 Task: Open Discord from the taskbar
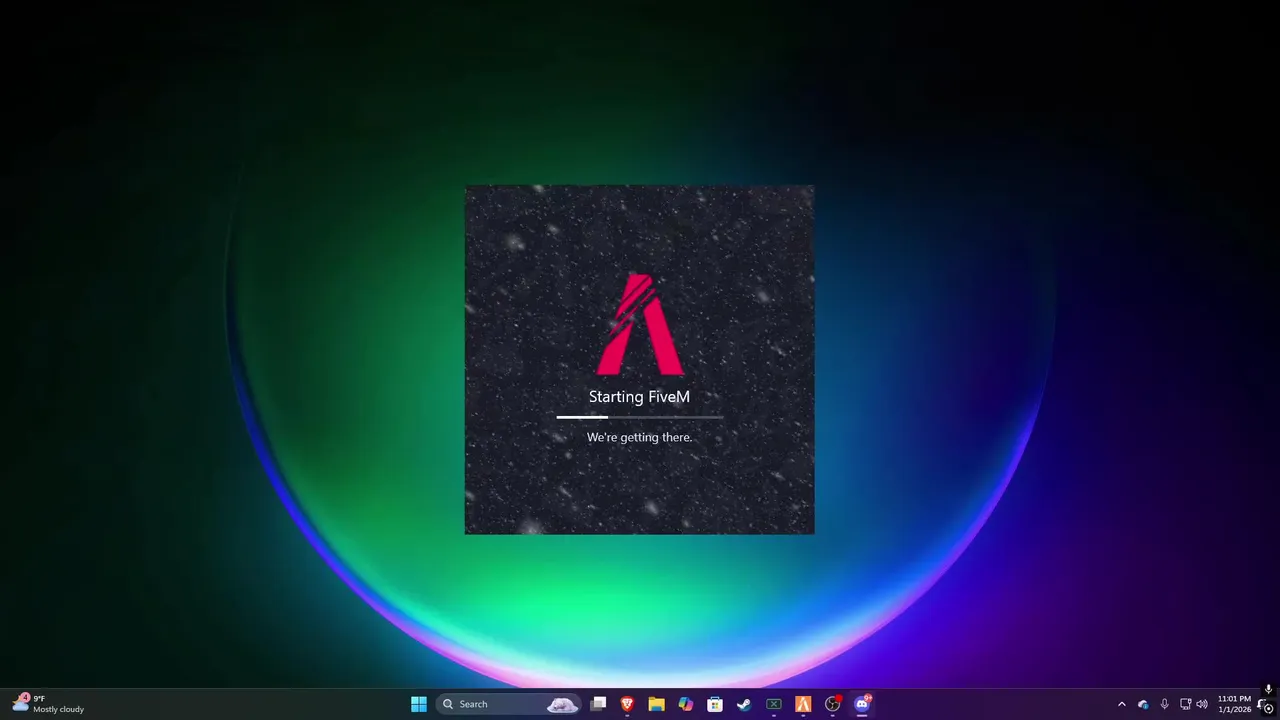pos(862,704)
